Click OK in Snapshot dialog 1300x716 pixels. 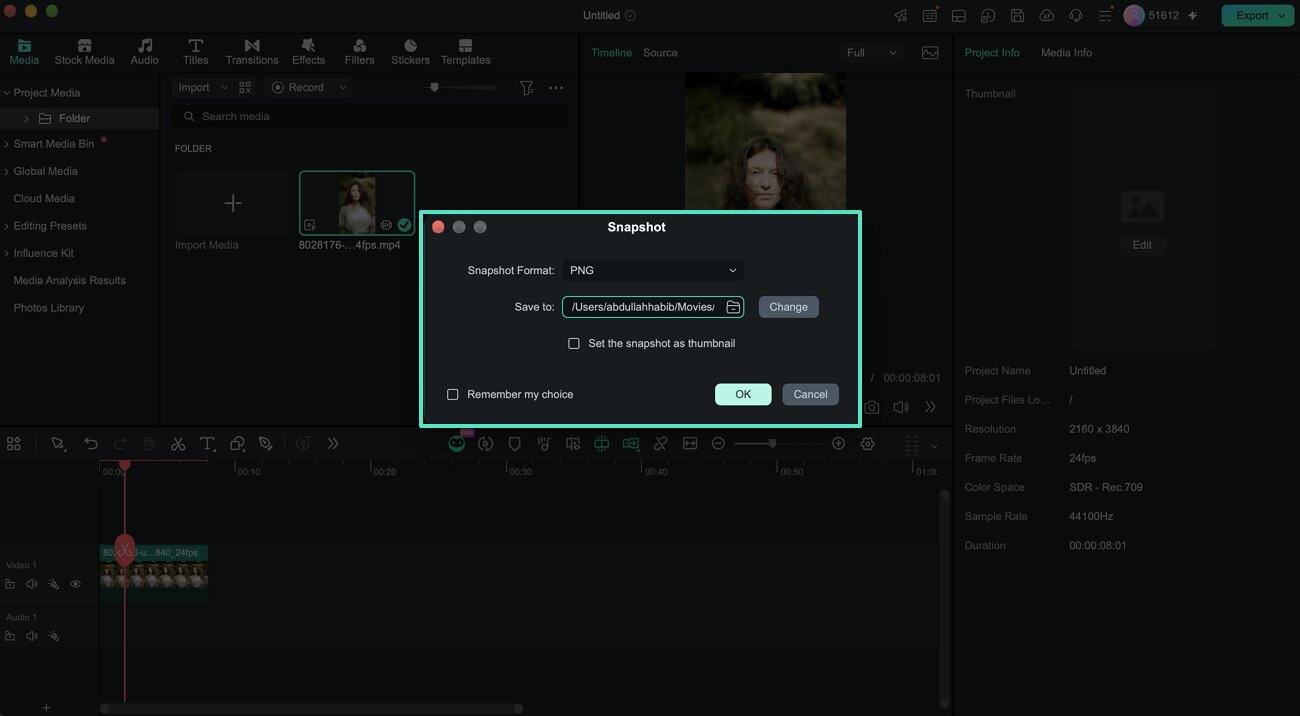pos(743,394)
